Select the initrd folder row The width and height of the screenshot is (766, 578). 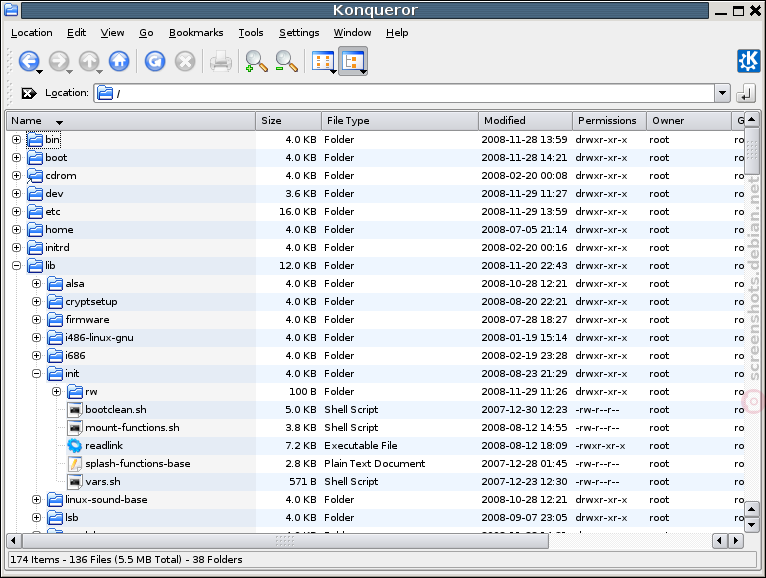pos(375,248)
